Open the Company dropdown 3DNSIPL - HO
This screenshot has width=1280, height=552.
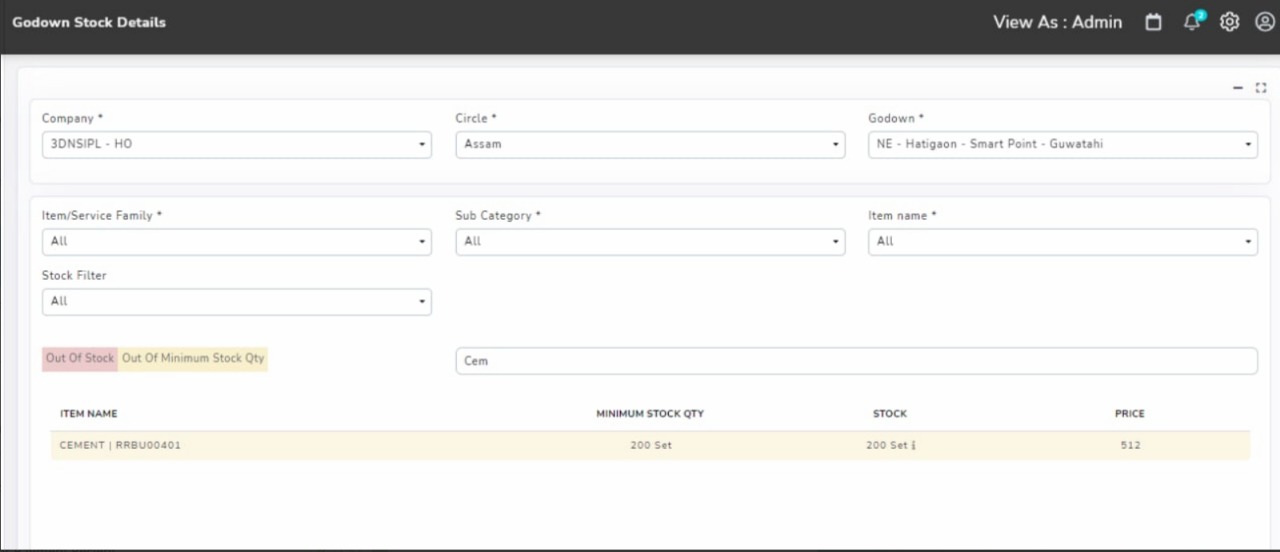[237, 144]
